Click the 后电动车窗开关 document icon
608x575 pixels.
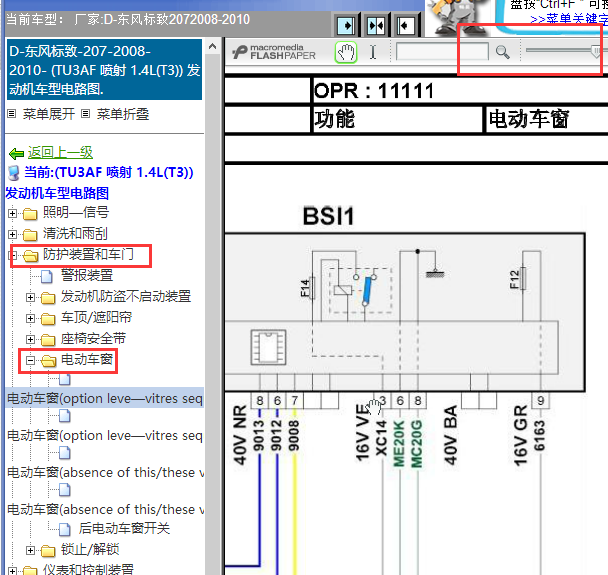point(65,529)
